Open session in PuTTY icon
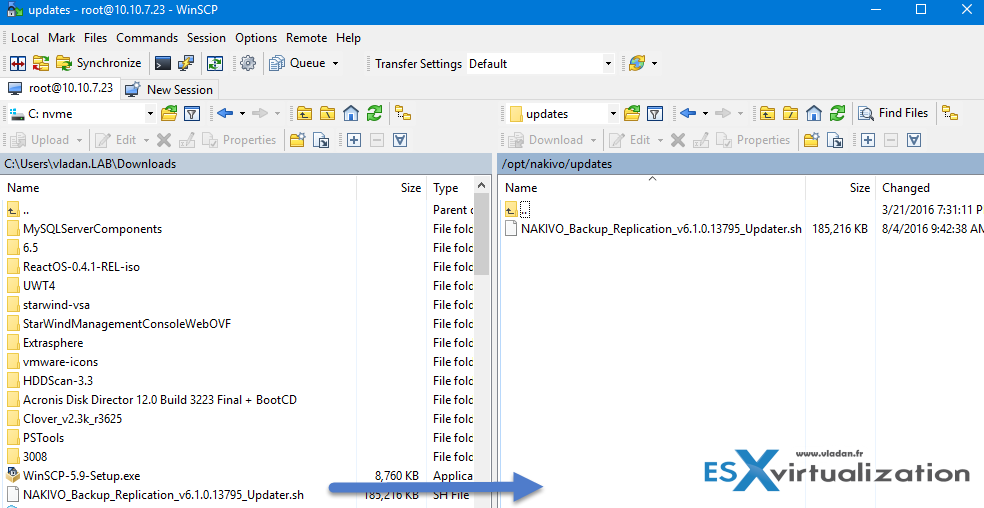The height and width of the screenshot is (508, 984). pos(186,63)
